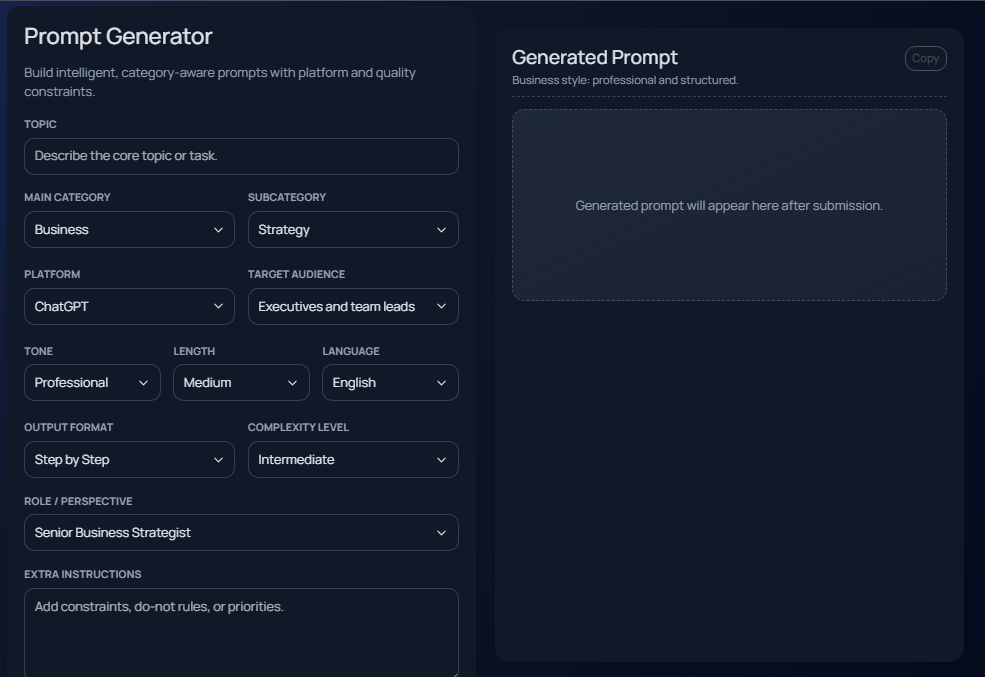Open the Length dropdown showing Medium

click(241, 383)
